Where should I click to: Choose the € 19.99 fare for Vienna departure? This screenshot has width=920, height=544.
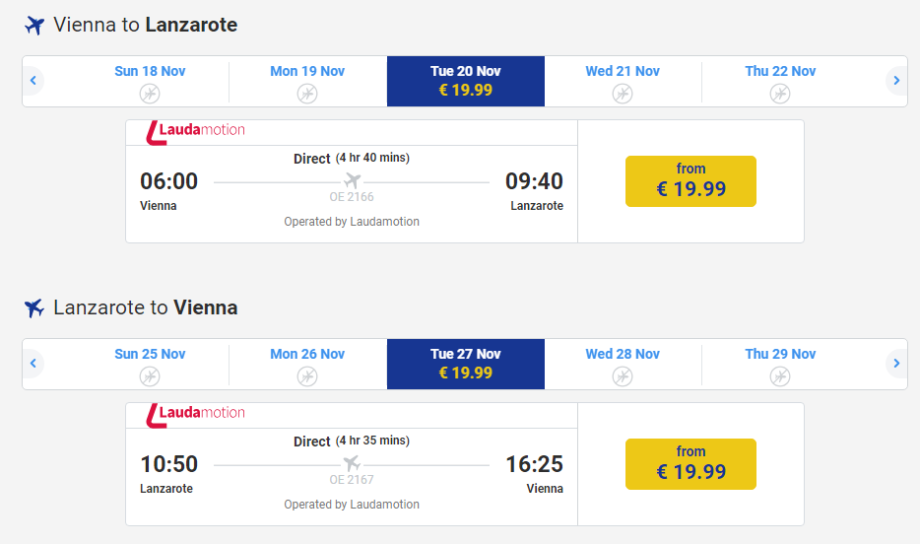[690, 181]
